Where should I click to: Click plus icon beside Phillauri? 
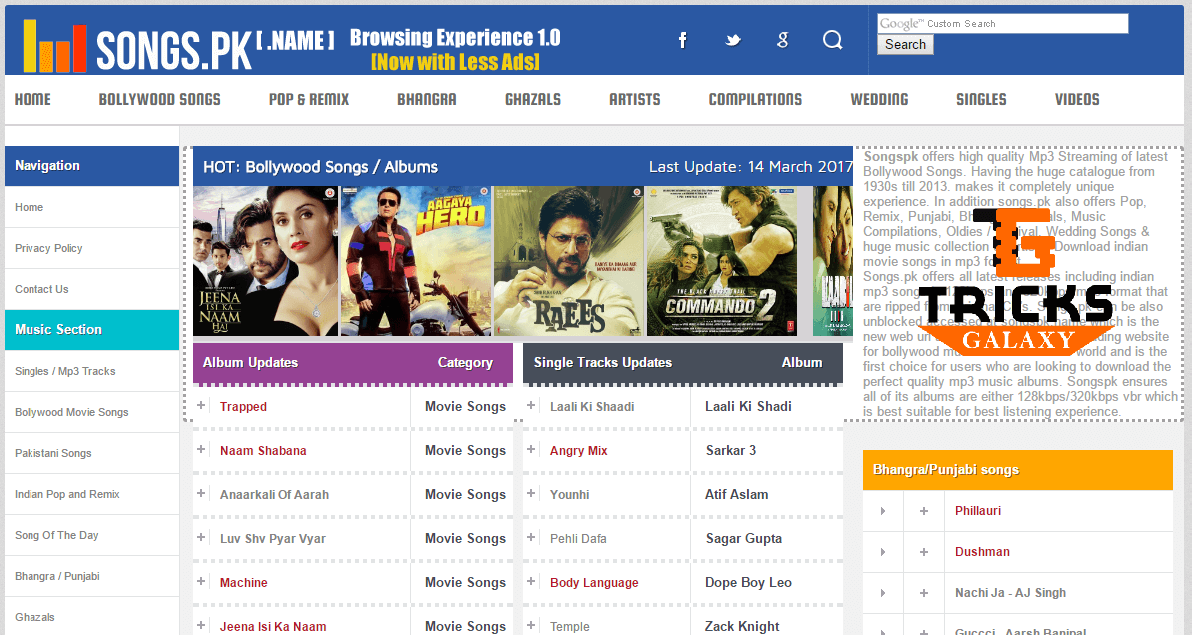pyautogui.click(x=924, y=511)
